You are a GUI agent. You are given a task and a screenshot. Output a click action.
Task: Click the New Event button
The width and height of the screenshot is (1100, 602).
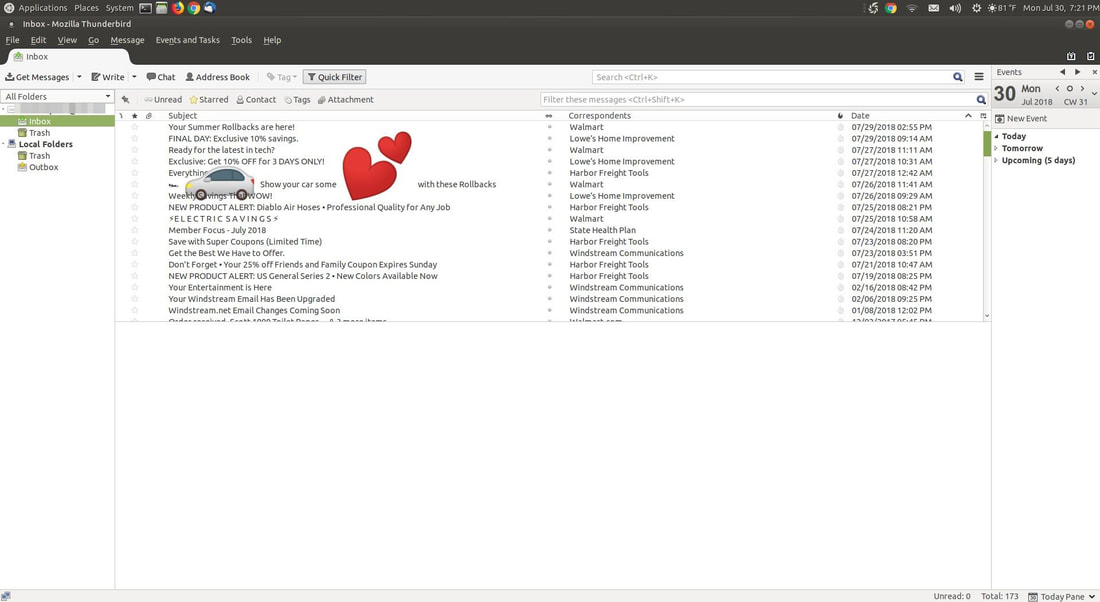[x=1021, y=118]
